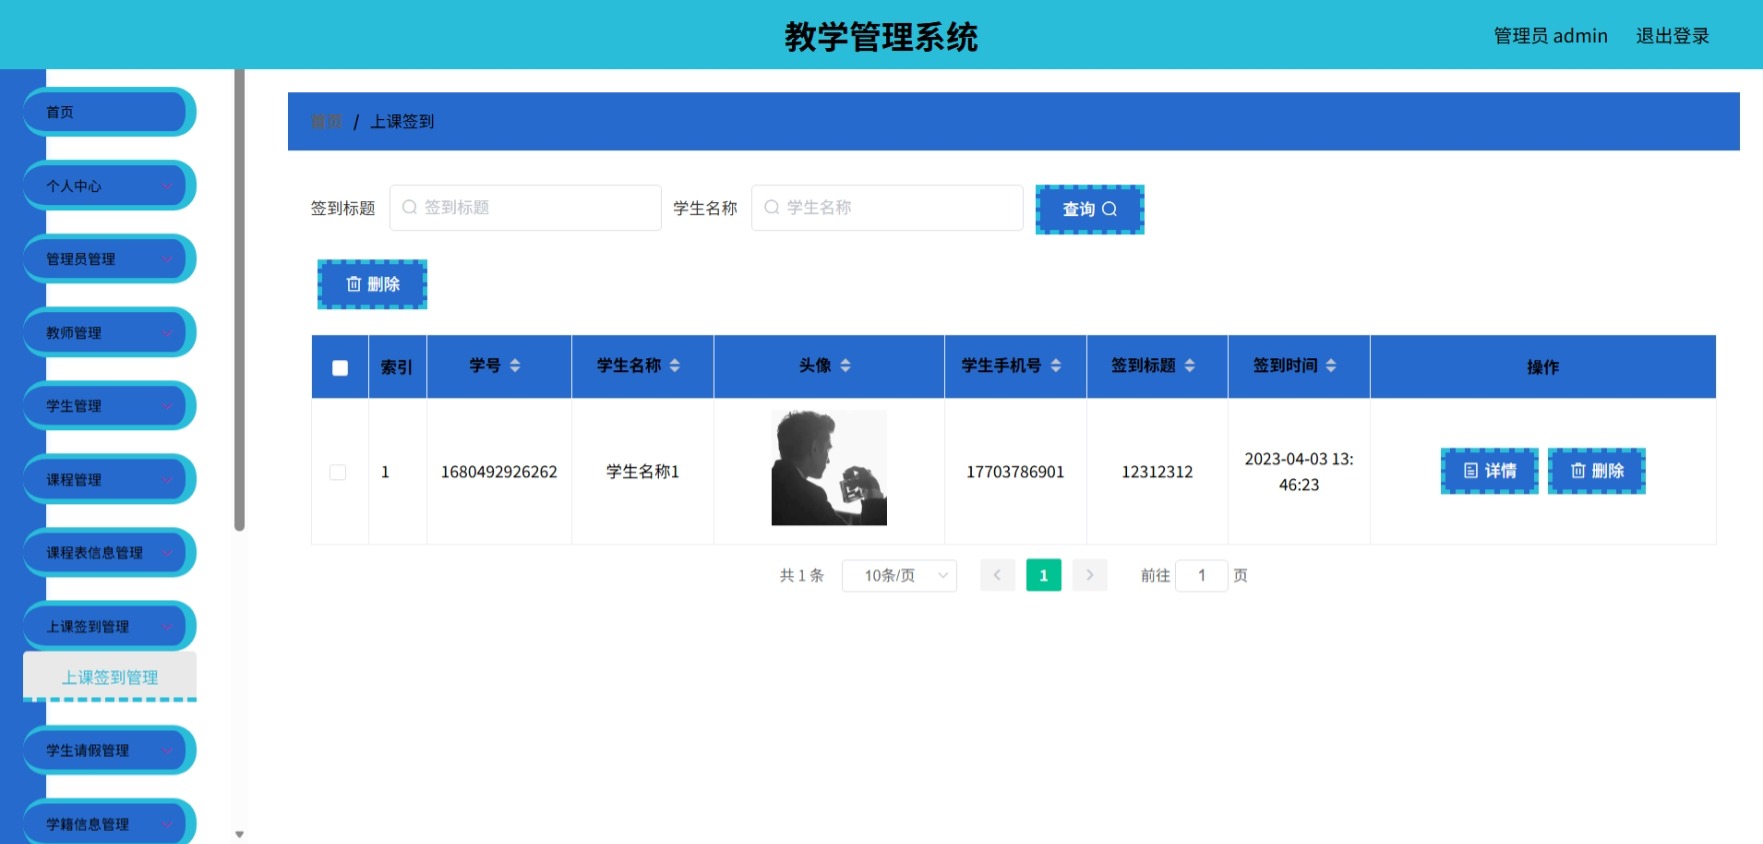1763x844 pixels.
Task: Click cell 1680492926262 student number
Action: (x=499, y=472)
